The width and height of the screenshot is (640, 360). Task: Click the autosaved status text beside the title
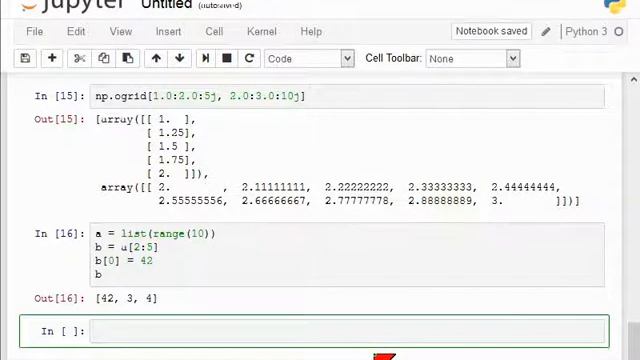click(220, 6)
